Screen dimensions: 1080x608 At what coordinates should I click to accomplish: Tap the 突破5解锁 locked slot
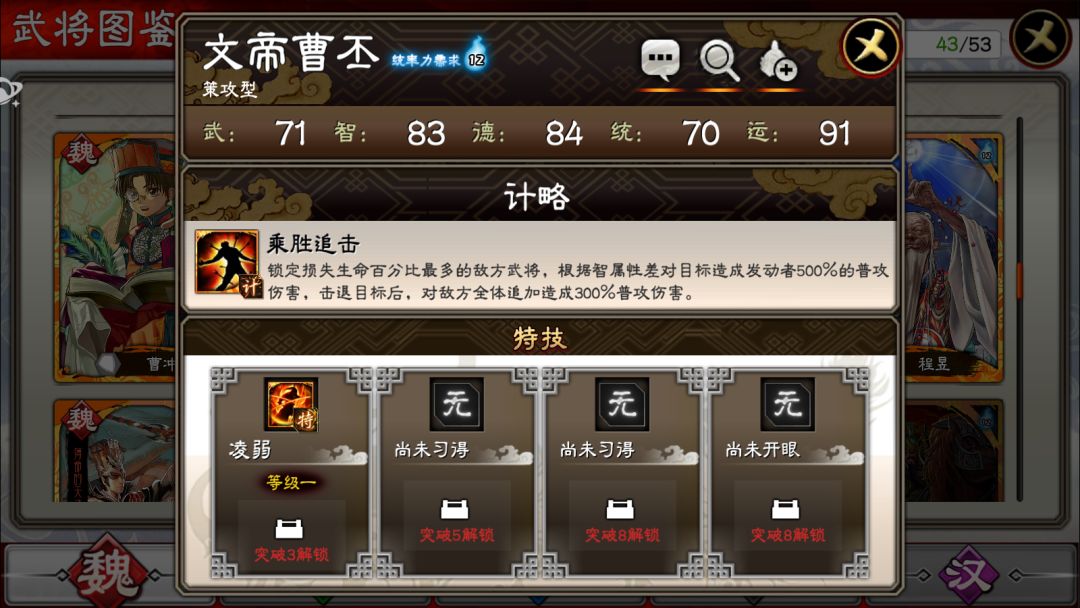(x=457, y=518)
